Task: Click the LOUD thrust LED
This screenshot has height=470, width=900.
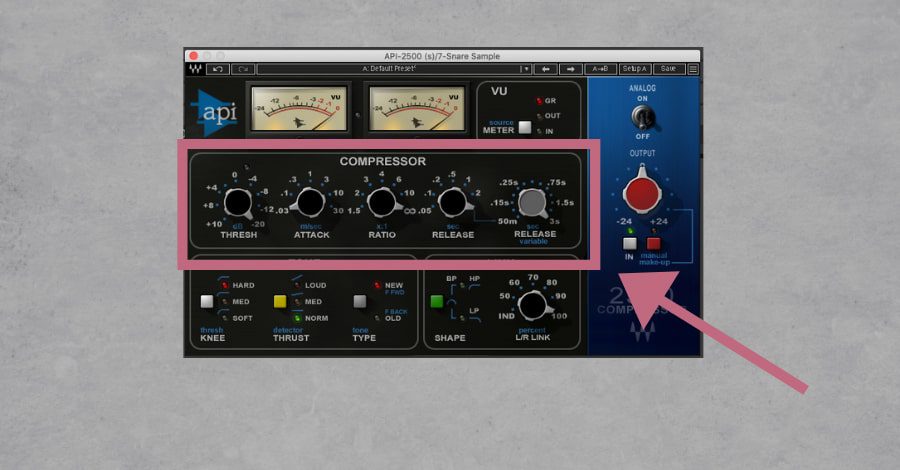Action: tap(297, 285)
